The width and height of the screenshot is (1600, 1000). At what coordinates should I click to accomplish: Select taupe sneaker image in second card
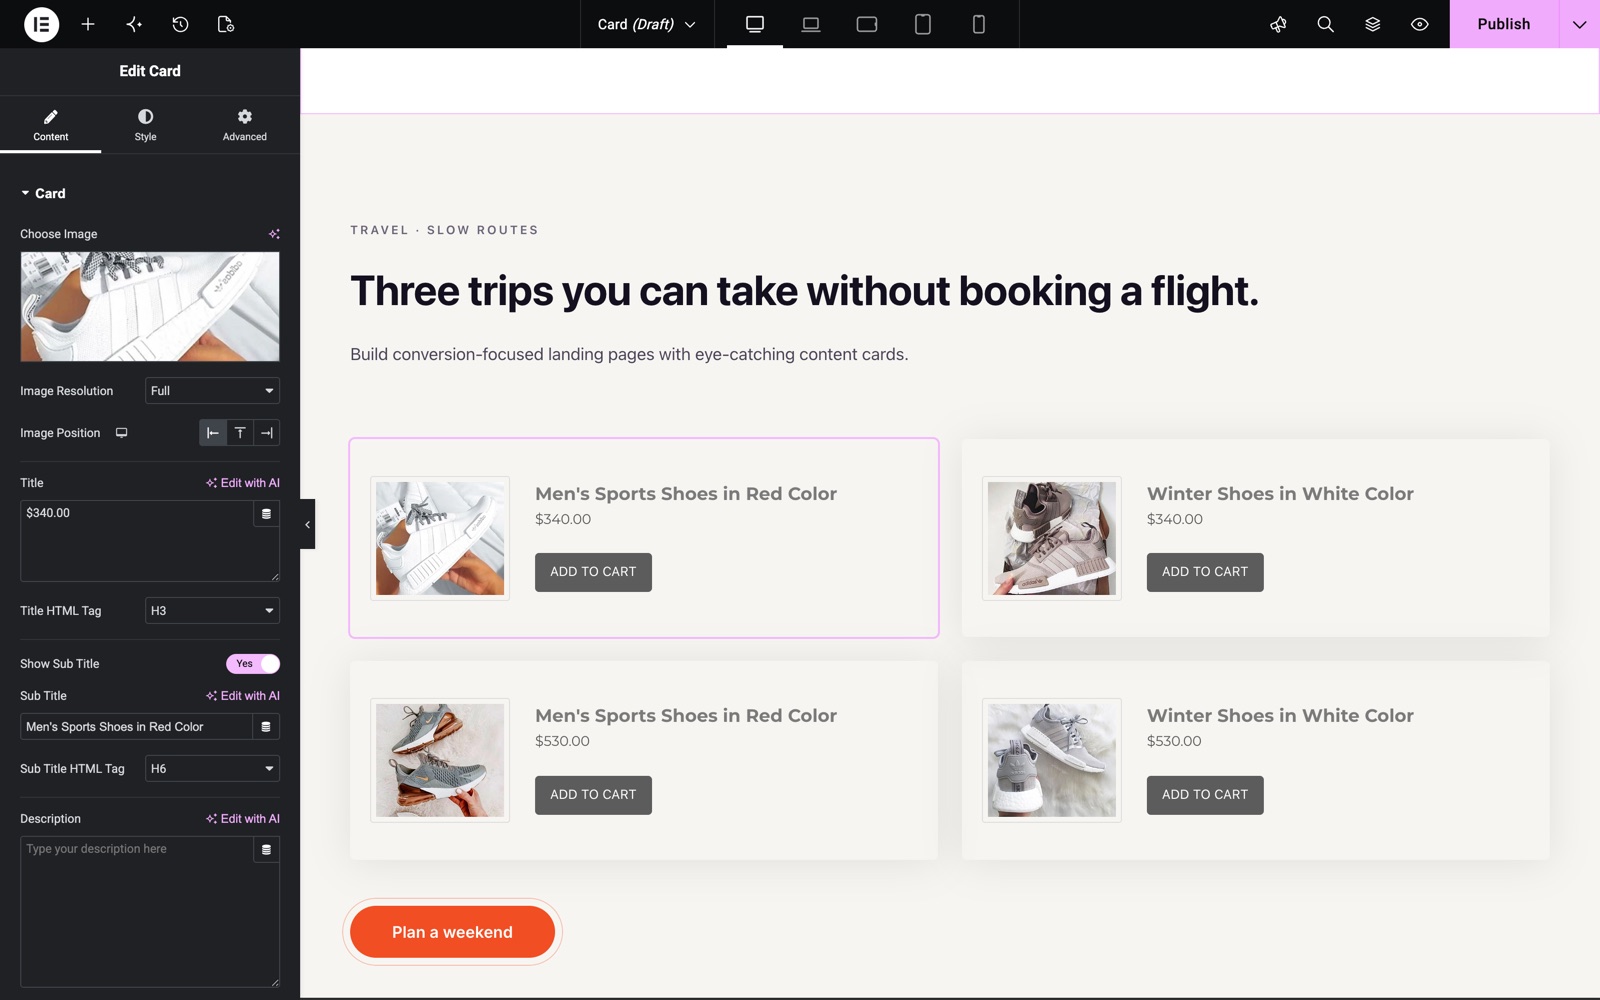coord(1052,538)
